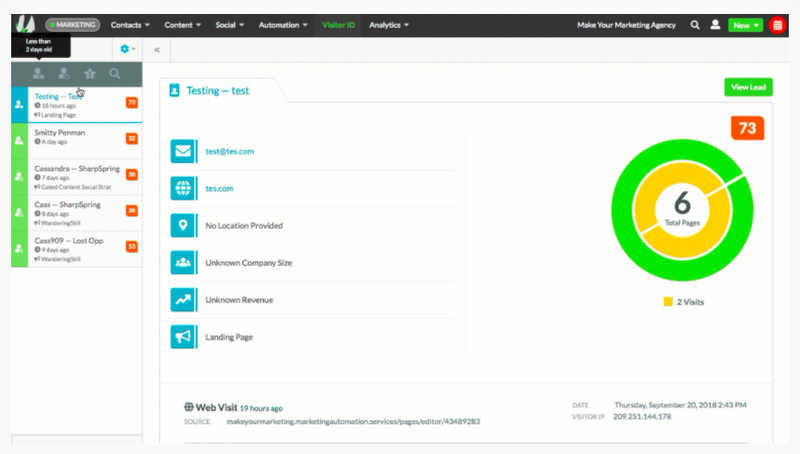Open the user profile icon in top bar
Screen dimensions: 800x454
coord(715,24)
